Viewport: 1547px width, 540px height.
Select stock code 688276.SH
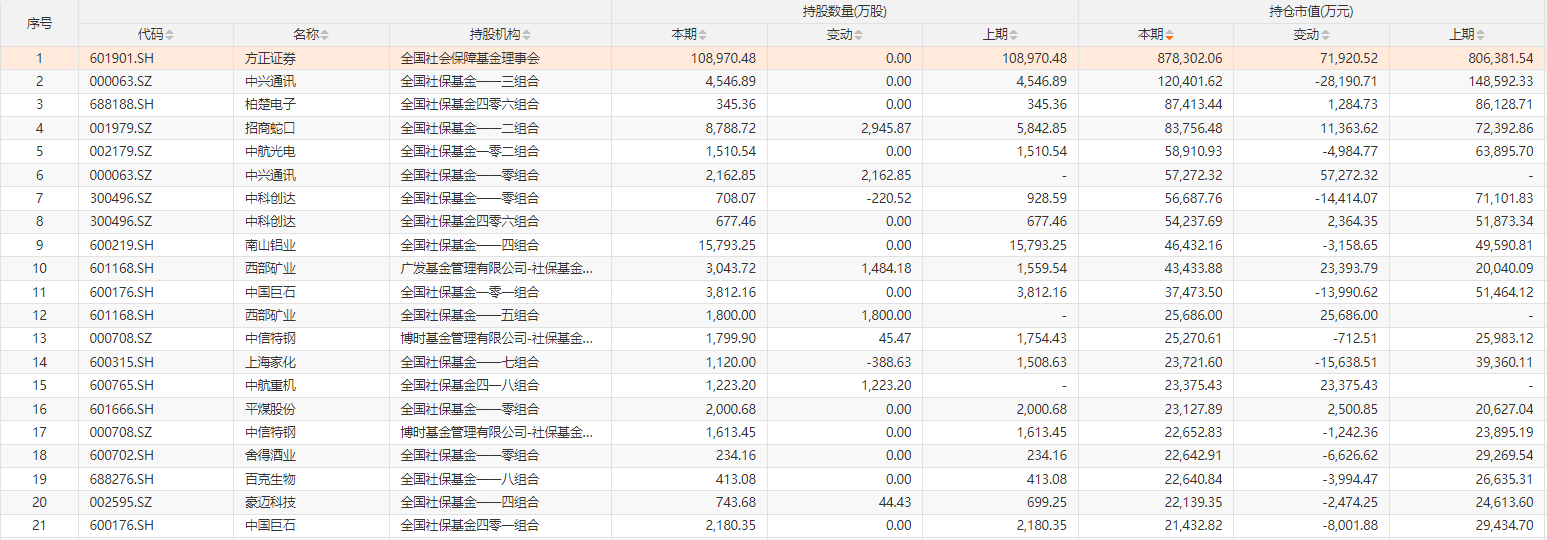tap(121, 478)
